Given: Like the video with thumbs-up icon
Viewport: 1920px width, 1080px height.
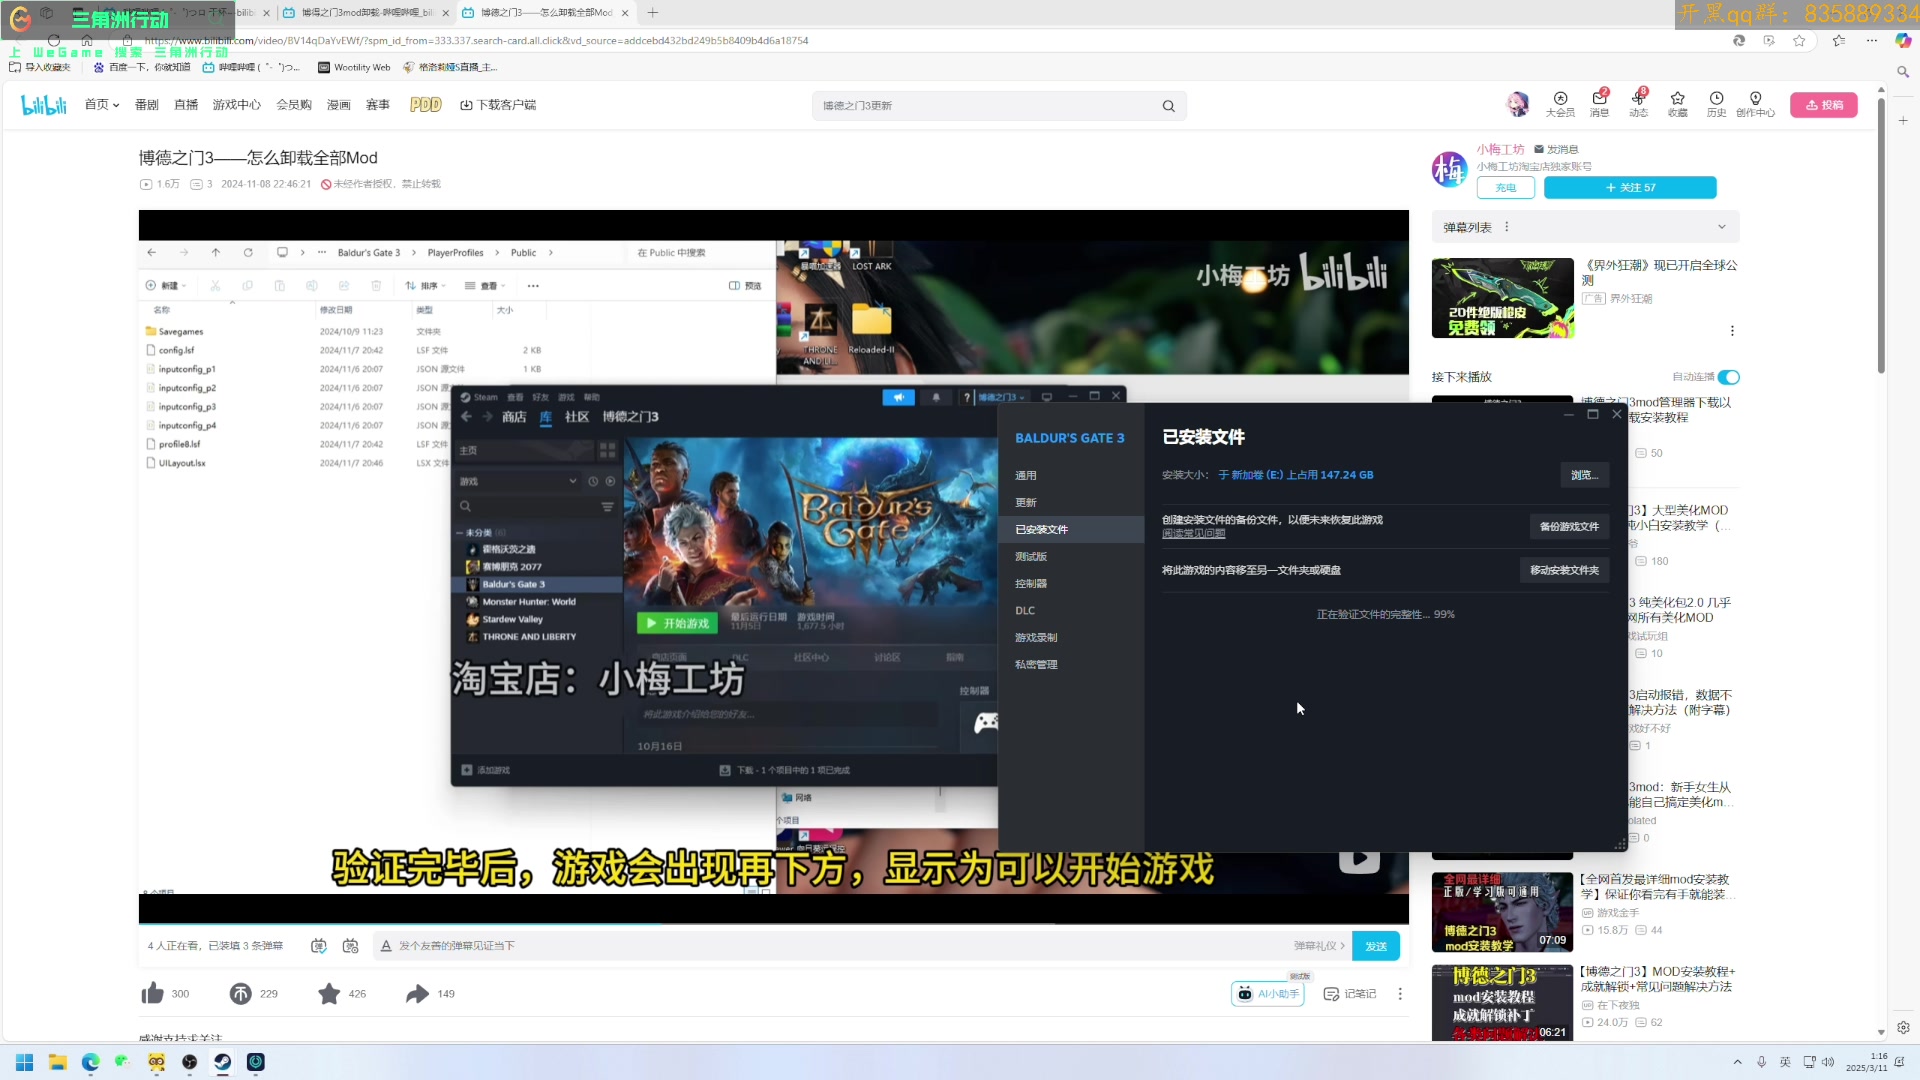Looking at the screenshot, I should point(152,993).
